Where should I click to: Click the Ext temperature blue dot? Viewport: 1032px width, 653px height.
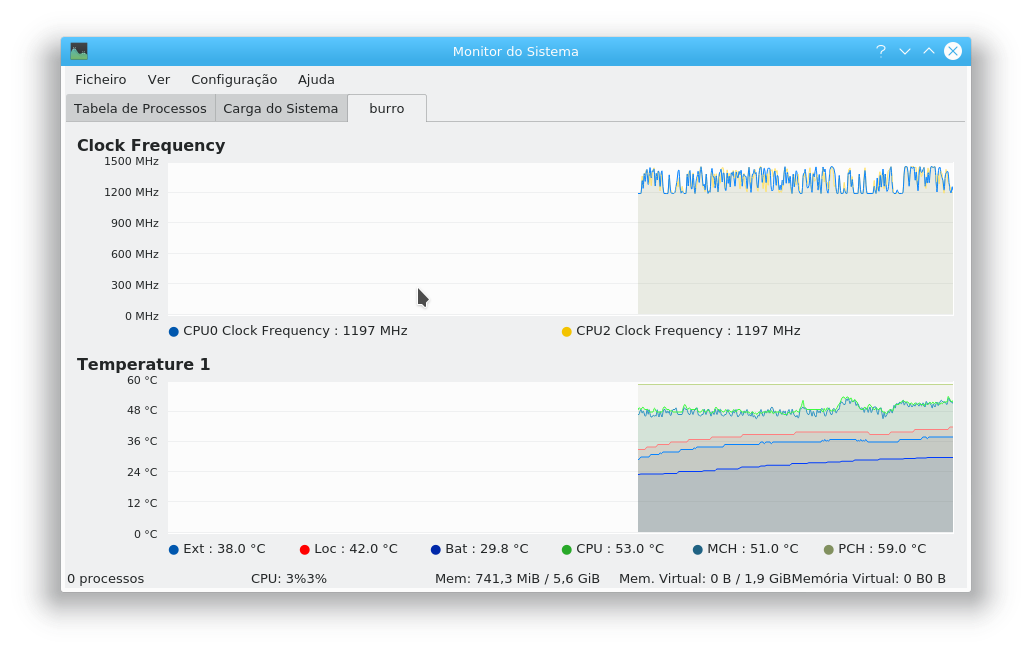point(174,550)
